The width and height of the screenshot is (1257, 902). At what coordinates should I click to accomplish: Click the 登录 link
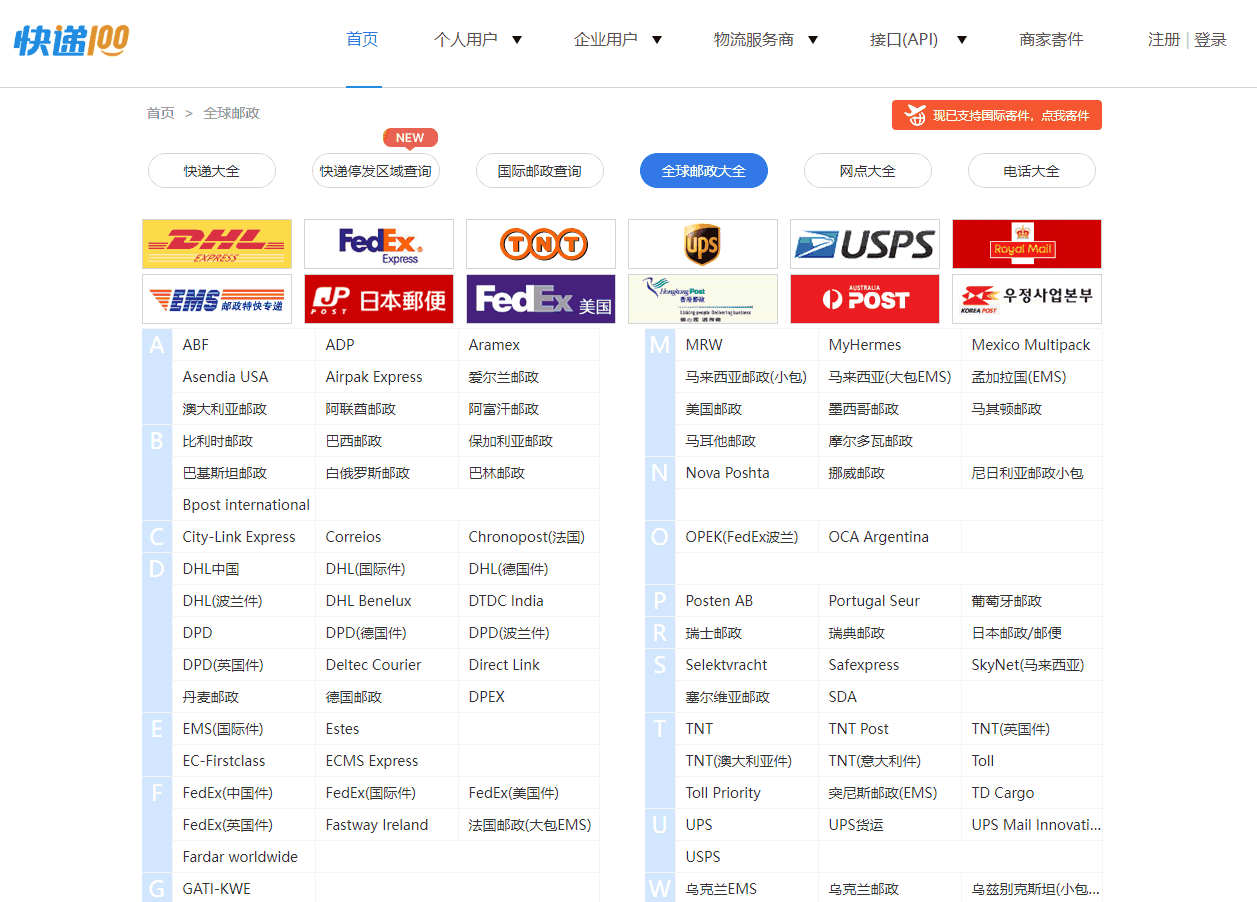pyautogui.click(x=1209, y=39)
